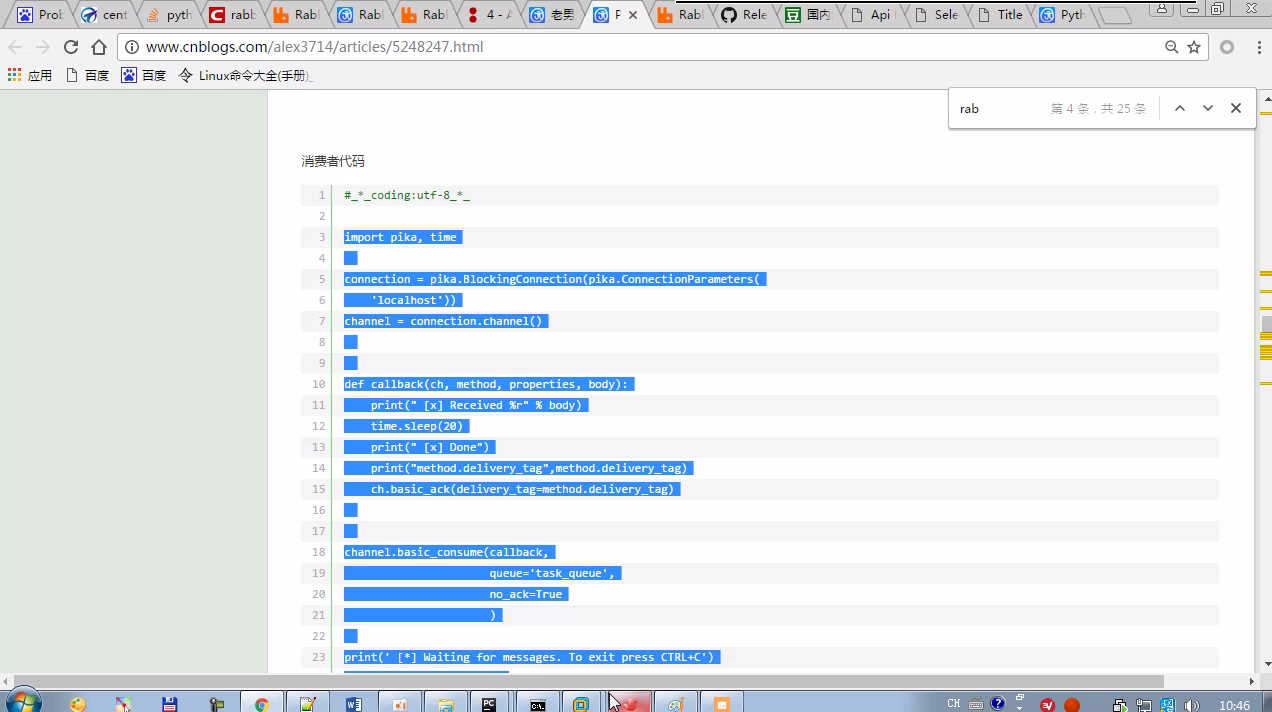Close the active browser tab
Image resolution: width=1272 pixels, height=712 pixels.
633,15
